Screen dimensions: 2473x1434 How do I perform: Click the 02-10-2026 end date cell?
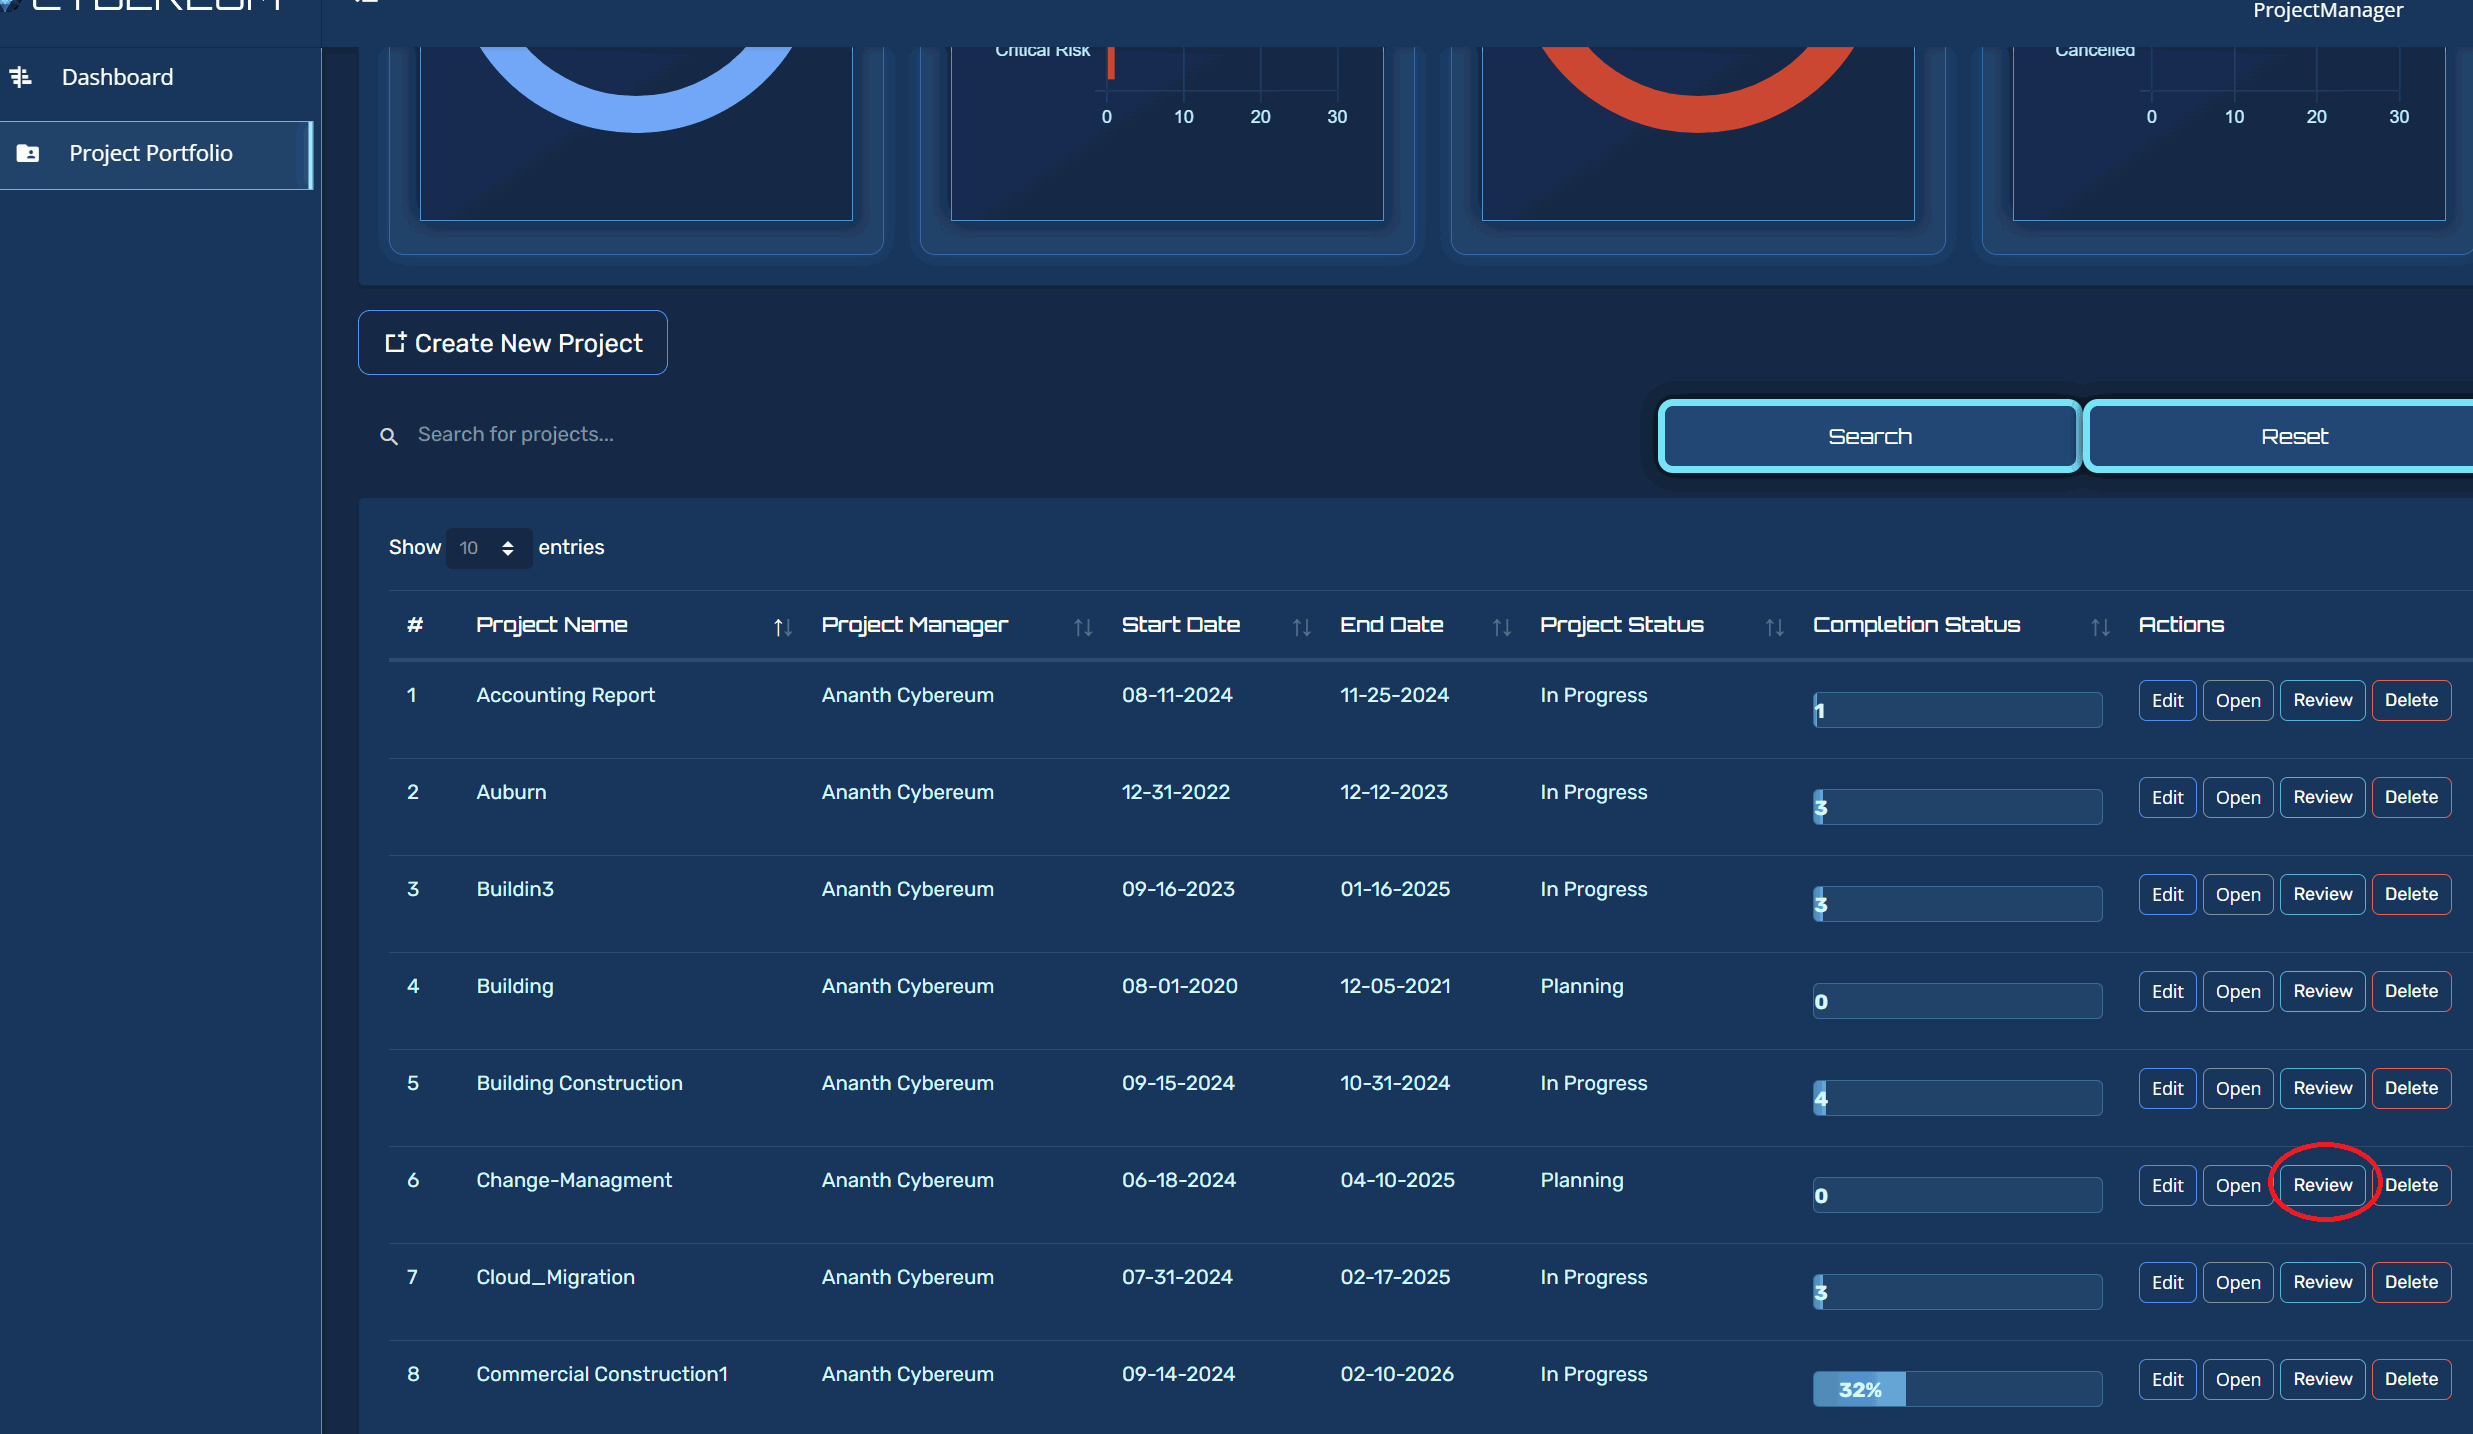point(1397,1374)
